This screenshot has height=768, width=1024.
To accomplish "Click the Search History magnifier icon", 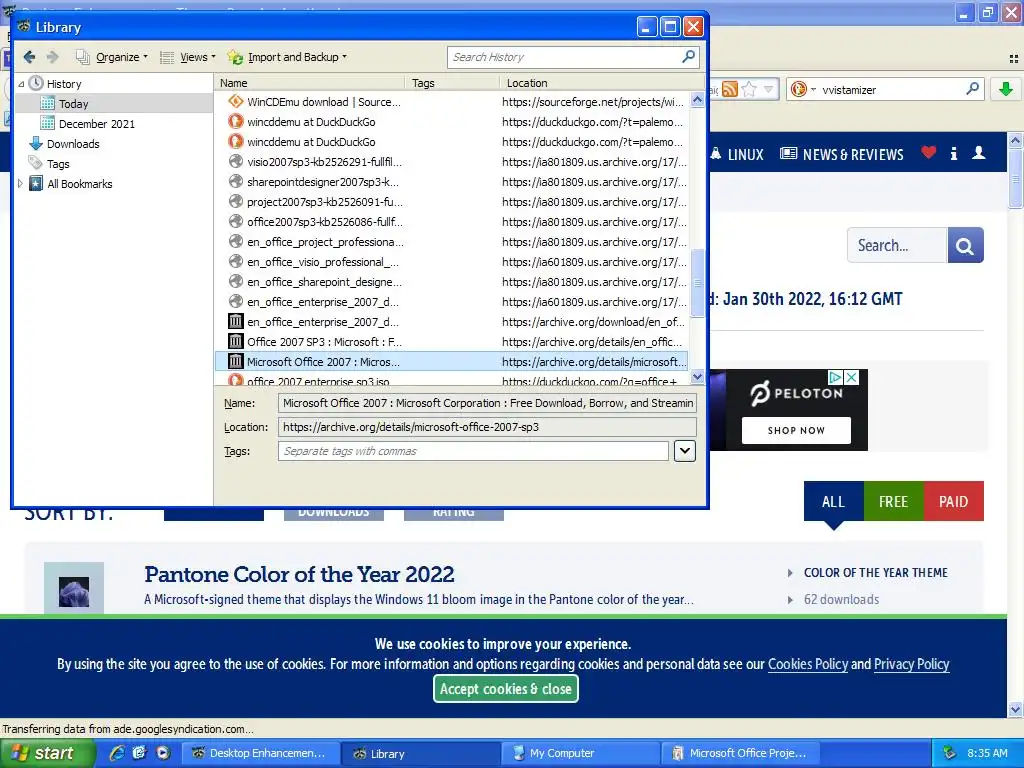I will pos(688,57).
